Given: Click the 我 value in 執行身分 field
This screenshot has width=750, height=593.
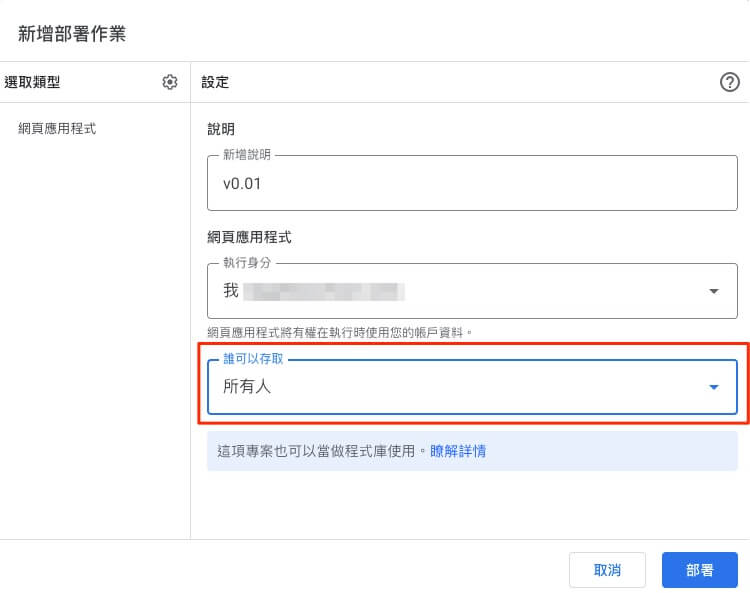Looking at the screenshot, I should pos(231,291).
